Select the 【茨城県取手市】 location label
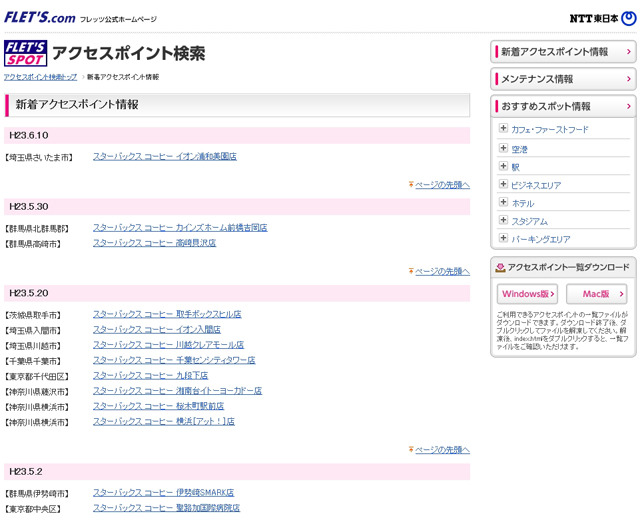Viewport: 640px width, 530px height. [33, 315]
